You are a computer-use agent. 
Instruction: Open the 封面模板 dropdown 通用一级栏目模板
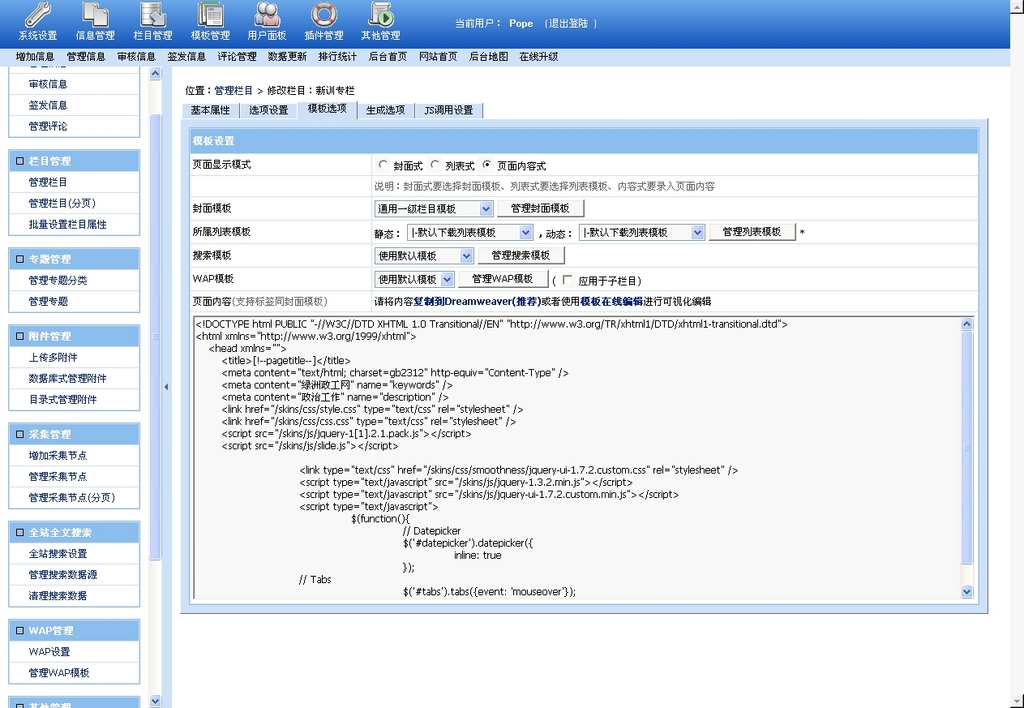(x=434, y=209)
